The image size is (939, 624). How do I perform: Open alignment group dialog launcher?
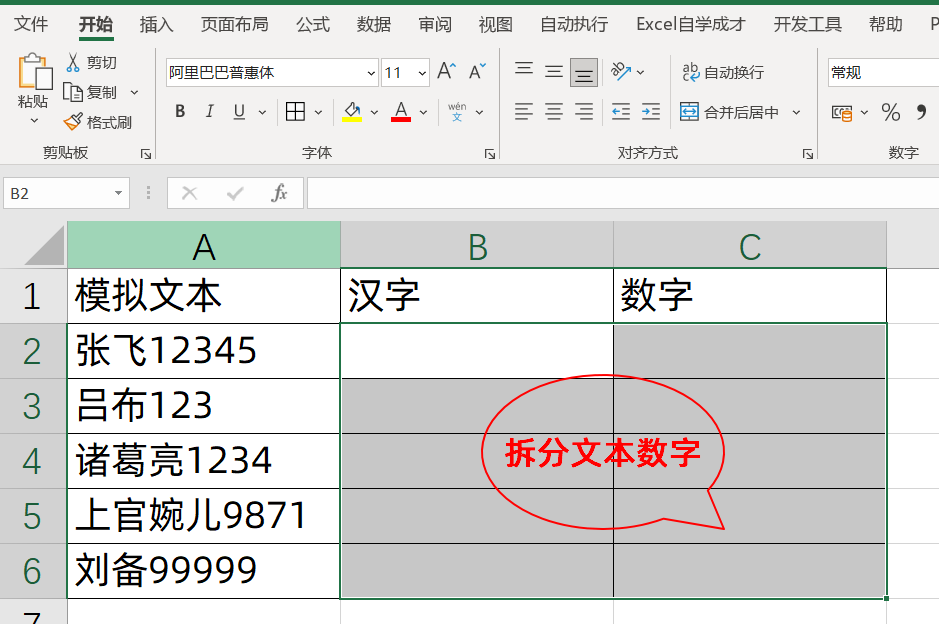coord(808,154)
